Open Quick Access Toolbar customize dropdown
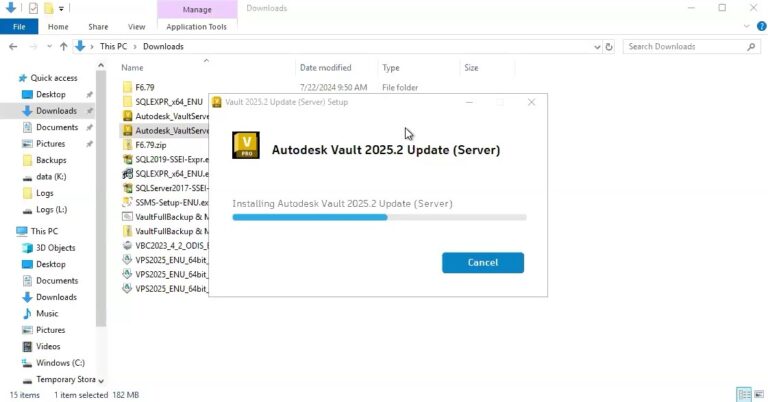Screen dimensions: 768x402 coord(61,8)
